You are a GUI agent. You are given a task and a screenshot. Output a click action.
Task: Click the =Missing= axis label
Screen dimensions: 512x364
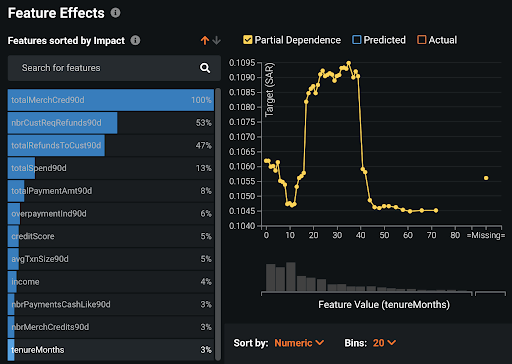click(x=486, y=235)
